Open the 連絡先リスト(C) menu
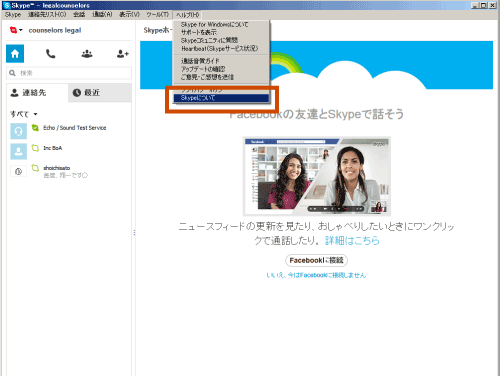This screenshot has height=377, width=500. (x=47, y=15)
